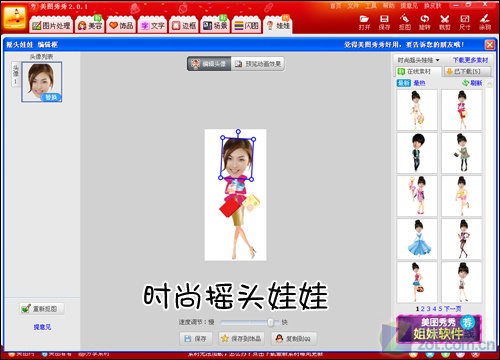Go to page 4 of materials
Viewport: 500px width, 360px height.
pyautogui.click(x=434, y=309)
